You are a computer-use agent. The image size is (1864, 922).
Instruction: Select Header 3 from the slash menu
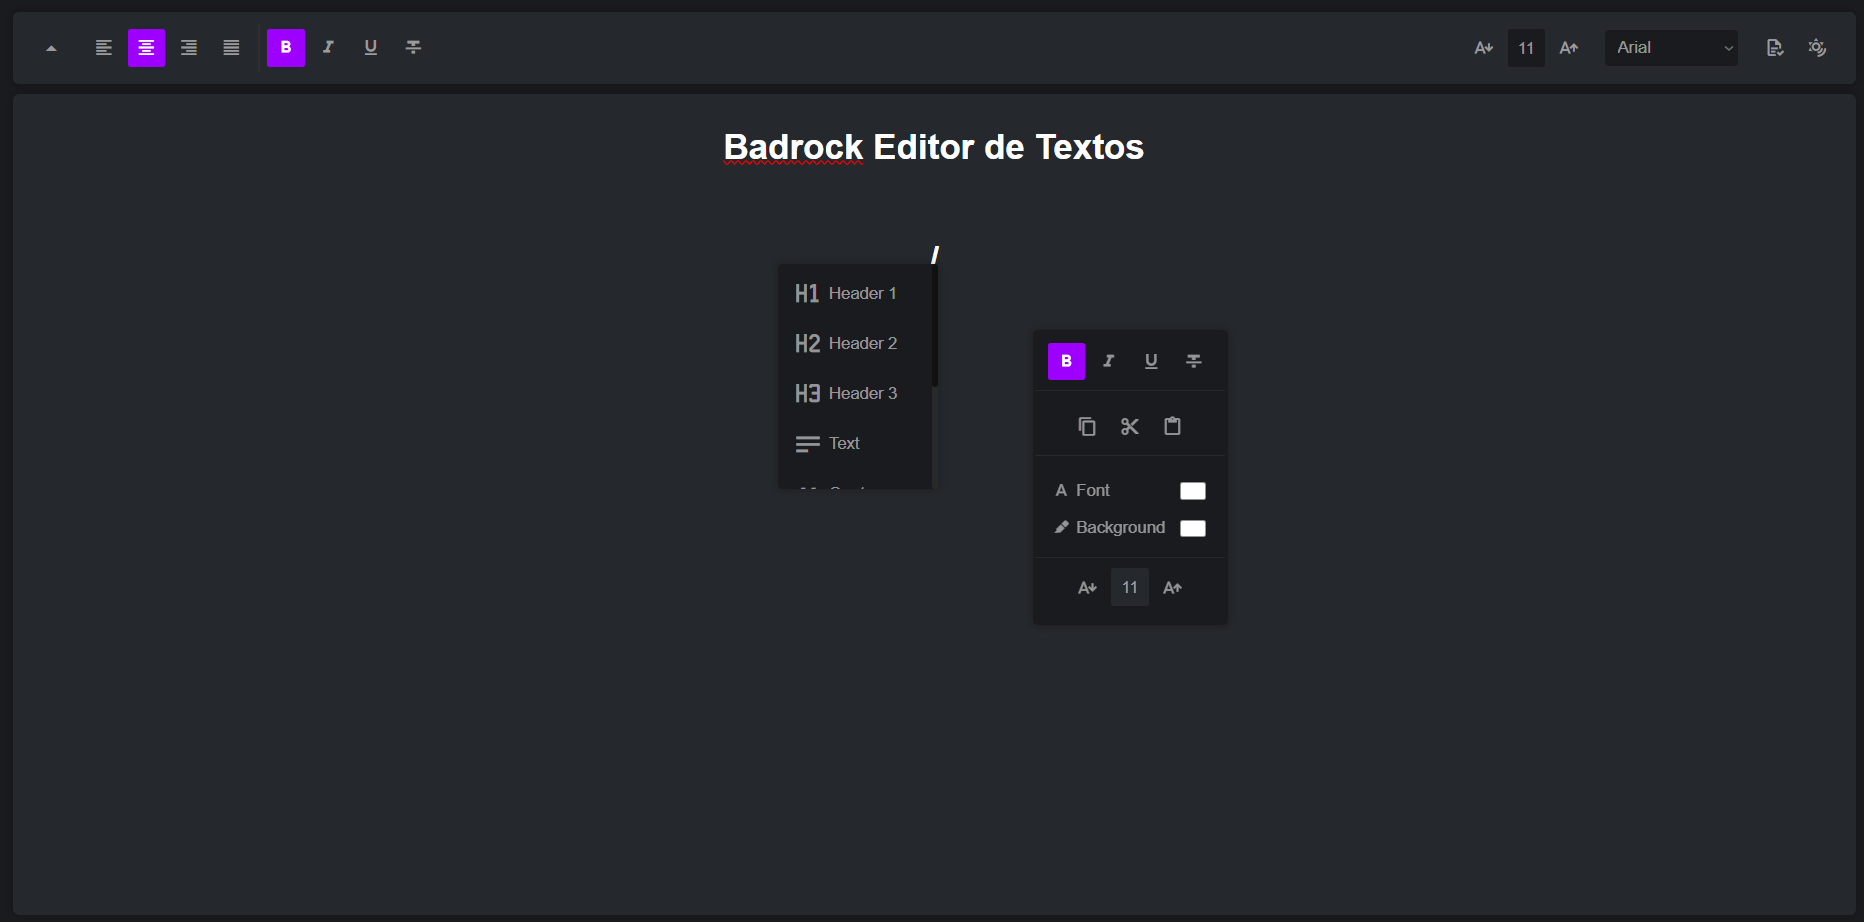pos(845,393)
